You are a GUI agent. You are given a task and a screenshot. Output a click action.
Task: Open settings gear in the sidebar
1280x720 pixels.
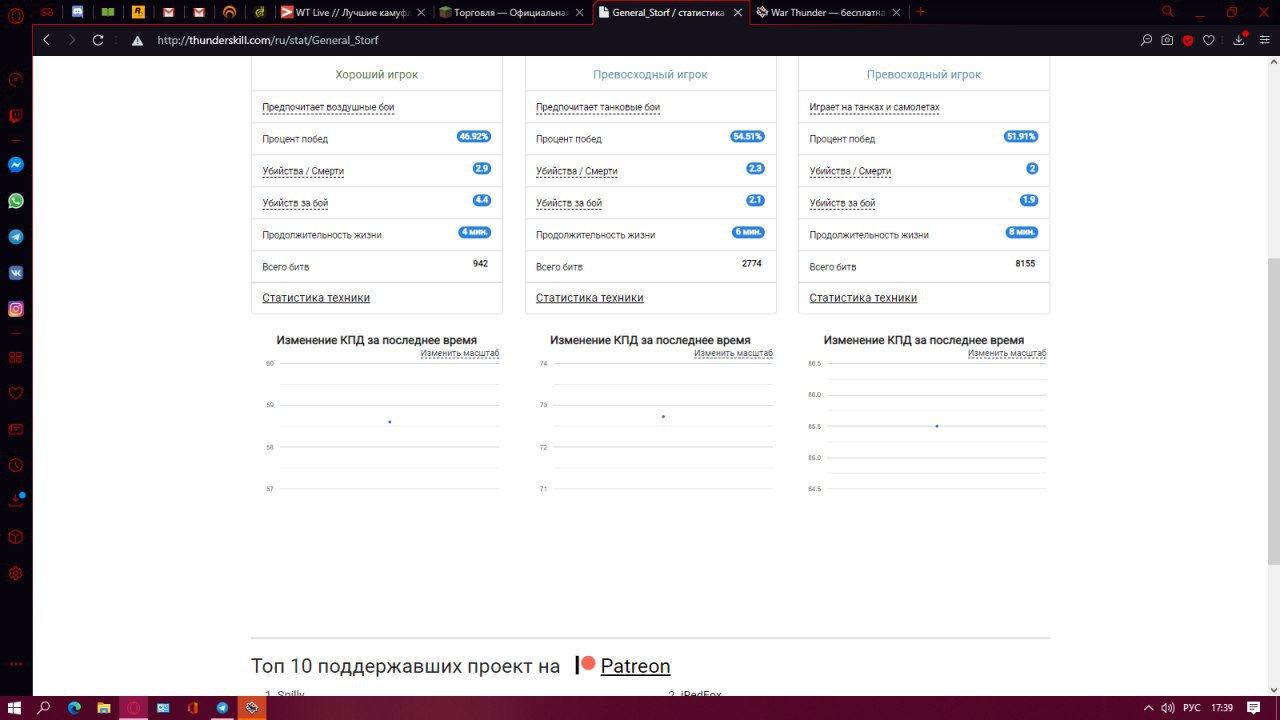click(x=15, y=574)
